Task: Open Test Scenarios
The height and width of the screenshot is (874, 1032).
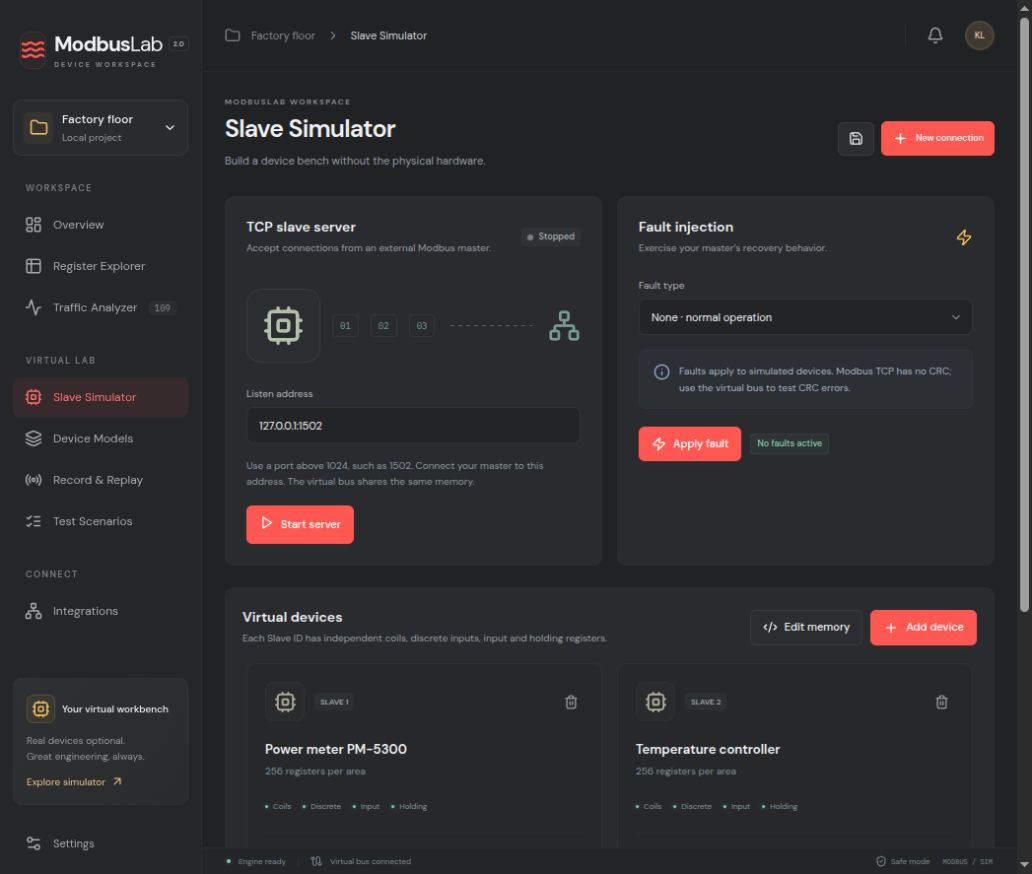Action: [100, 521]
